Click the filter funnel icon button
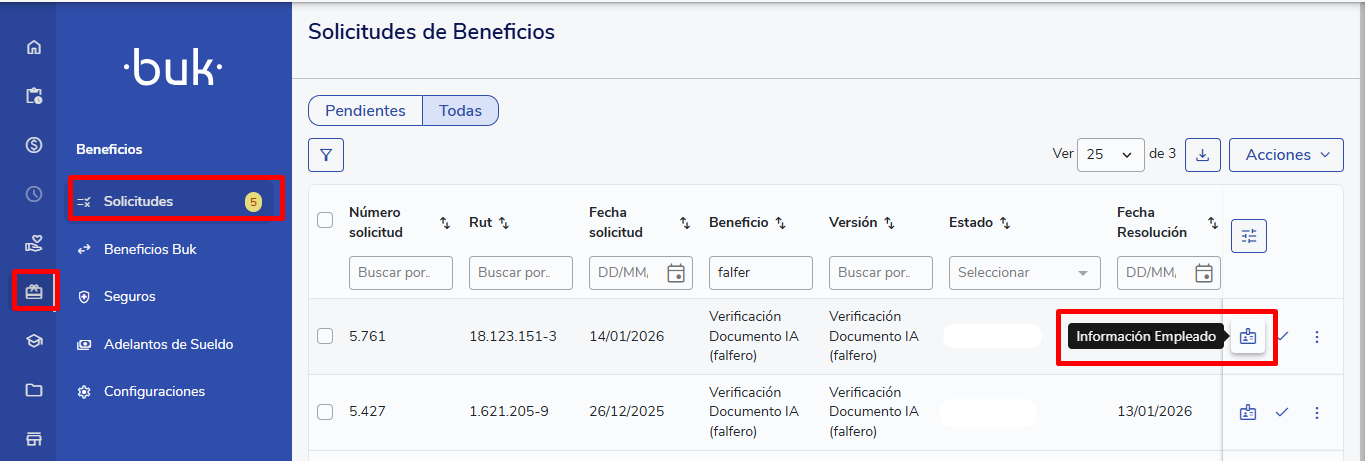This screenshot has height=461, width=1365. pos(326,155)
